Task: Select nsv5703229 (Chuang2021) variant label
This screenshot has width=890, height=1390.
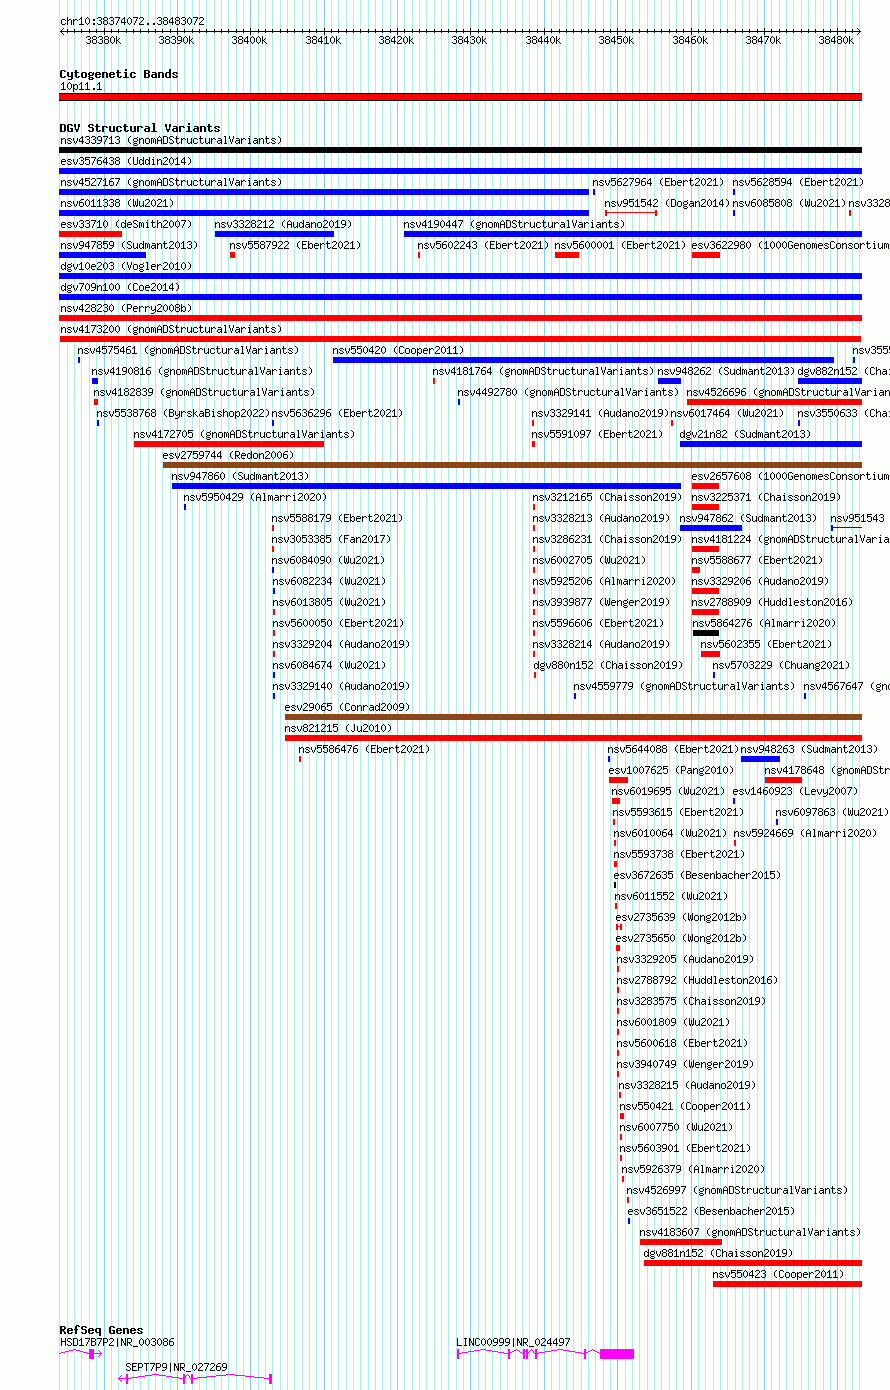Action: (782, 665)
